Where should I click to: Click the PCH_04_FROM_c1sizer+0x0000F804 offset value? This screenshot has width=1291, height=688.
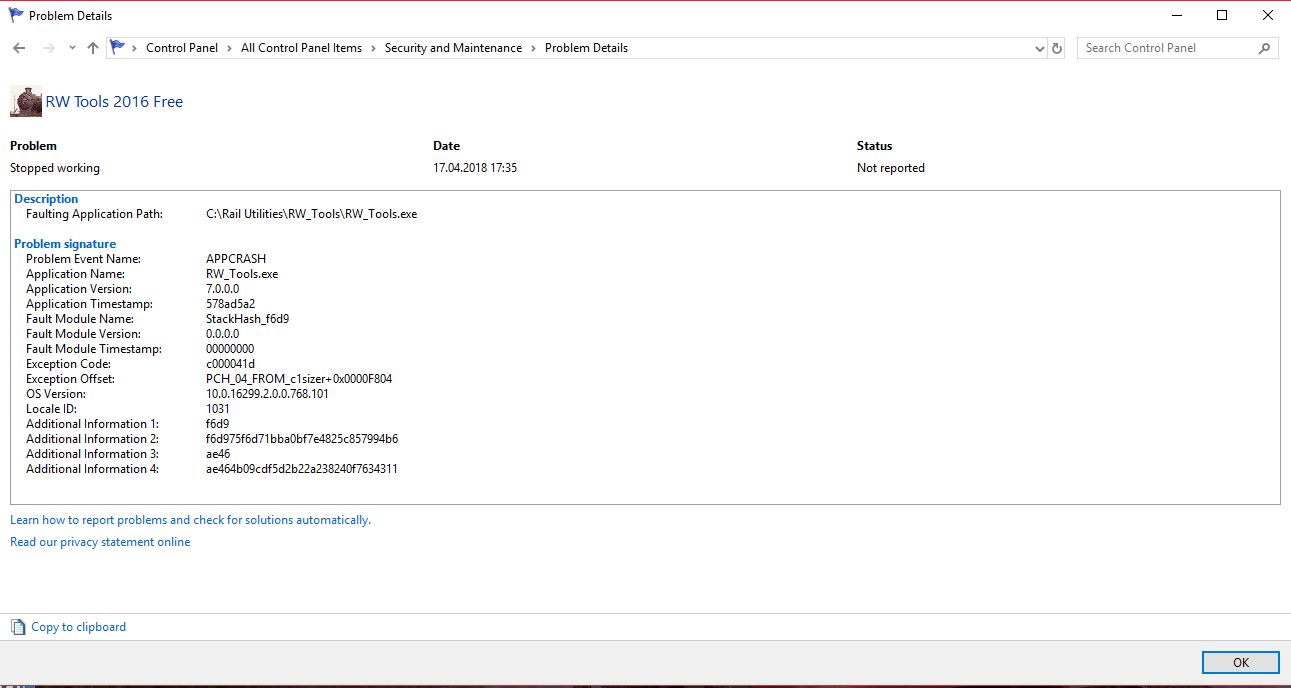click(299, 379)
